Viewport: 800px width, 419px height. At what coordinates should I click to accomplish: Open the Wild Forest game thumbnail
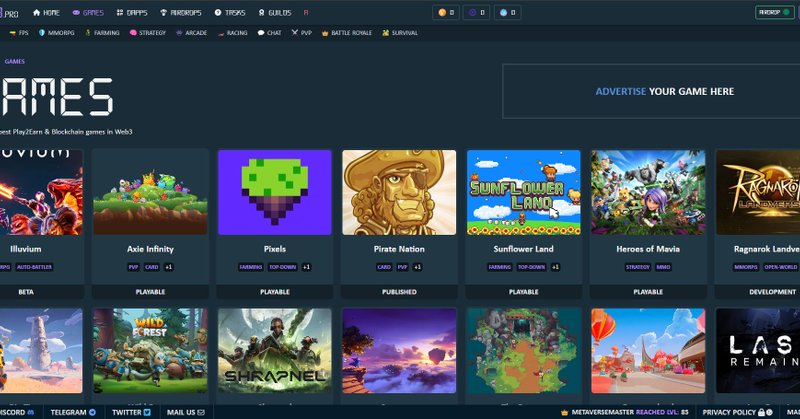150,351
